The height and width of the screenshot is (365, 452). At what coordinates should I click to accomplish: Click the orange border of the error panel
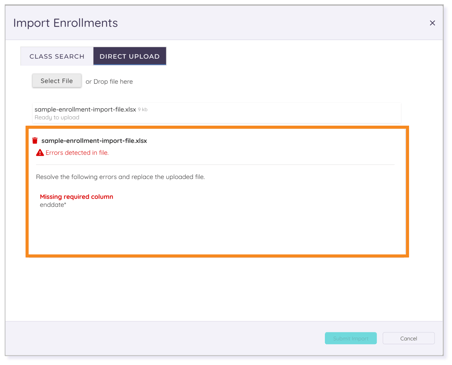pos(217,127)
